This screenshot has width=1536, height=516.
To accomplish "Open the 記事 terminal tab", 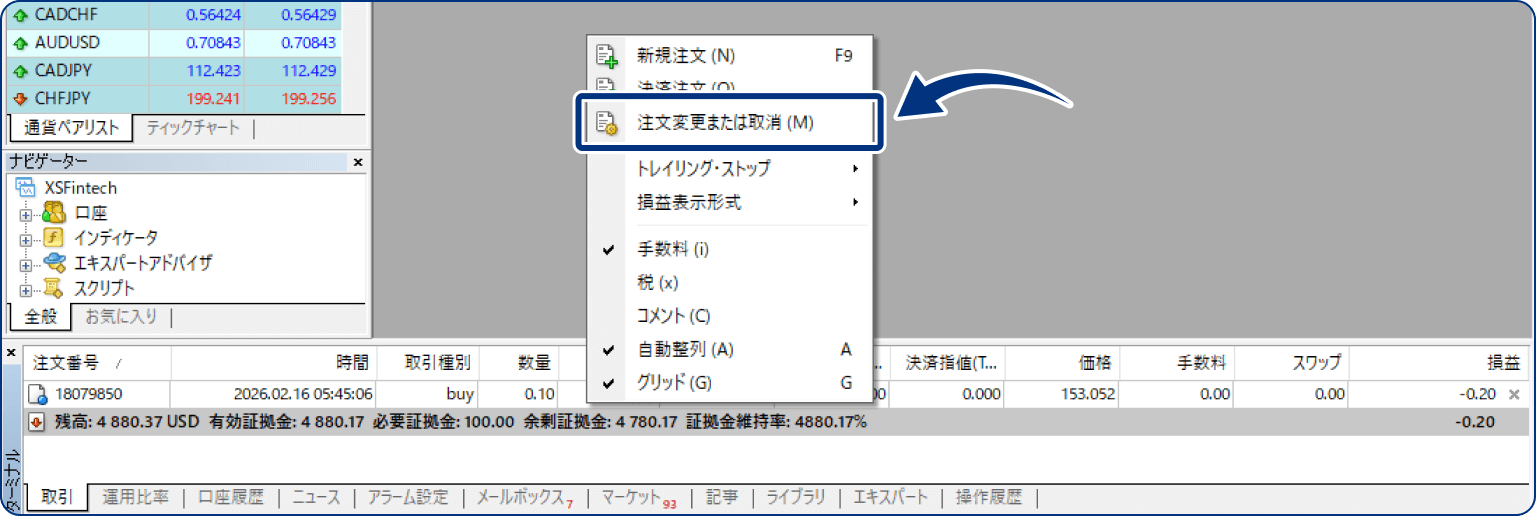I will 721,497.
